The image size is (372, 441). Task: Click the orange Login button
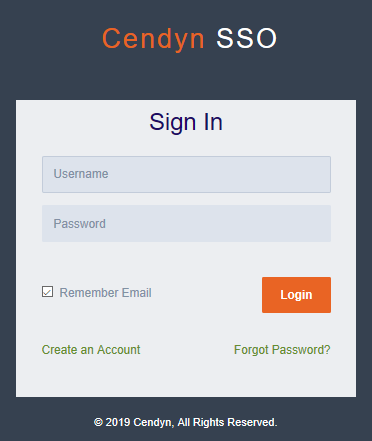[x=296, y=295]
